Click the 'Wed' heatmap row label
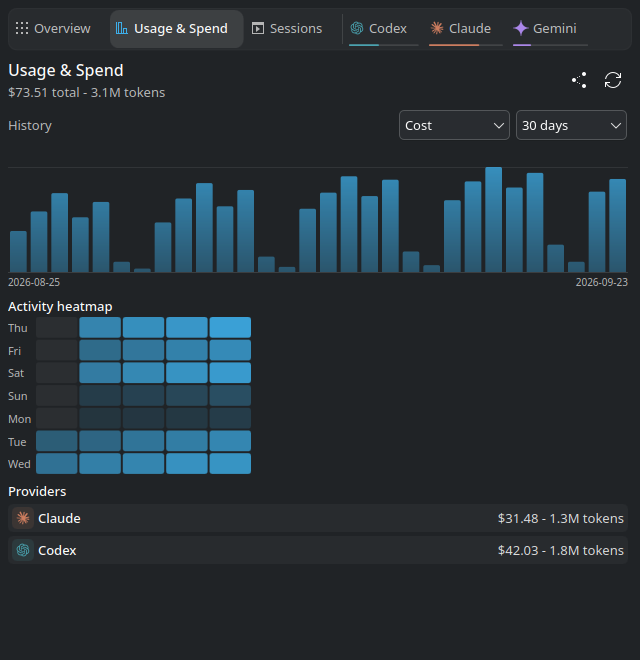The width and height of the screenshot is (640, 660). [x=19, y=464]
